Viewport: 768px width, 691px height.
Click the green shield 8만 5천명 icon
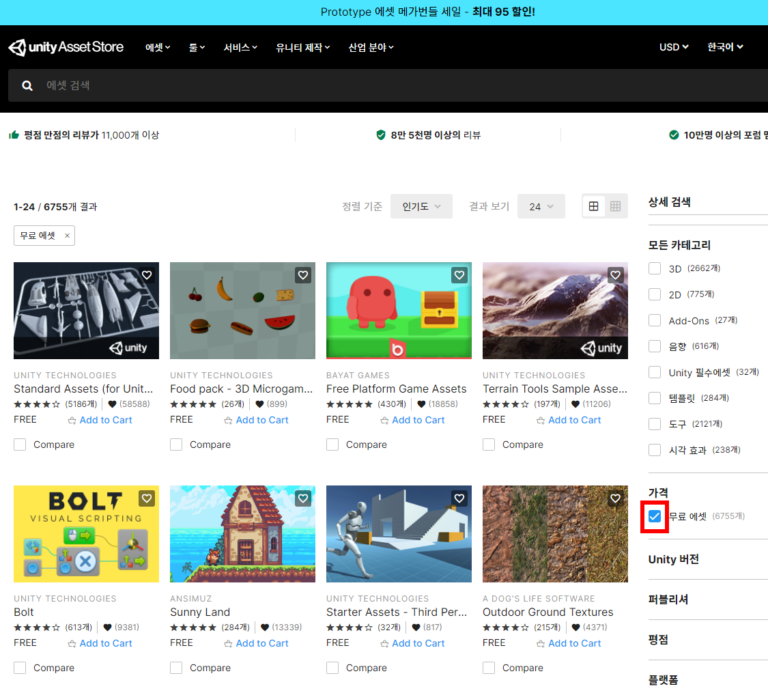click(381, 135)
